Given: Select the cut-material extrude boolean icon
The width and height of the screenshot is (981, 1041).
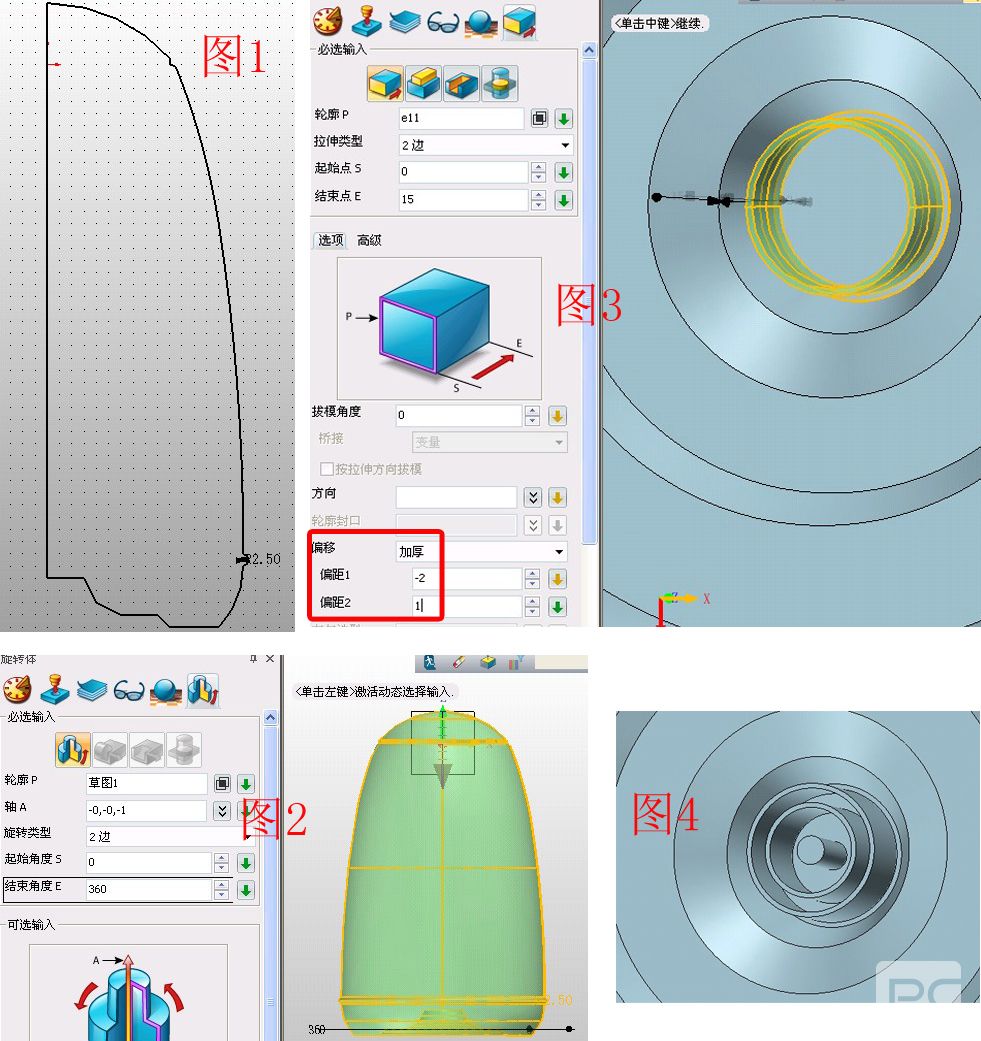Looking at the screenshot, I should pos(460,85).
